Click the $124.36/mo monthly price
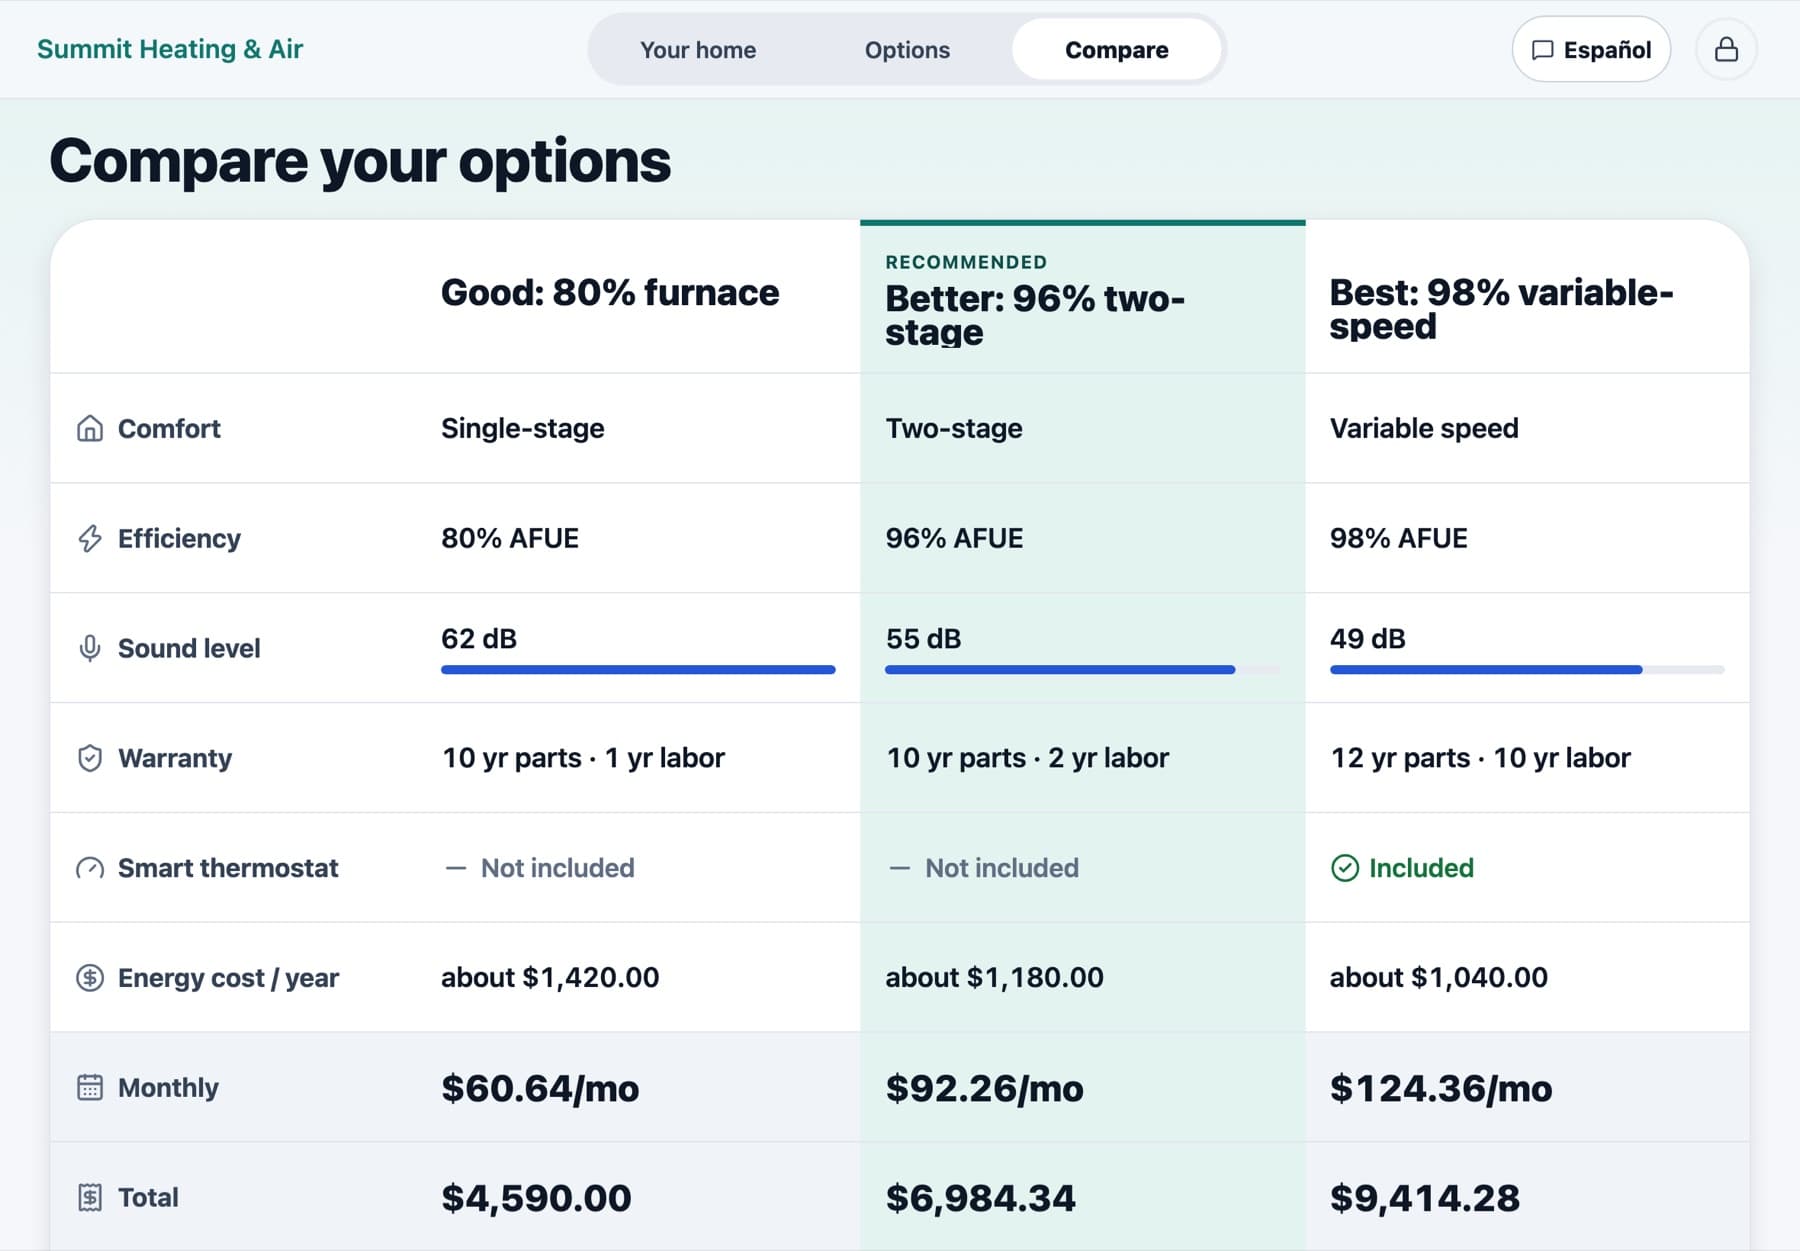The width and height of the screenshot is (1800, 1251). (x=1441, y=1088)
